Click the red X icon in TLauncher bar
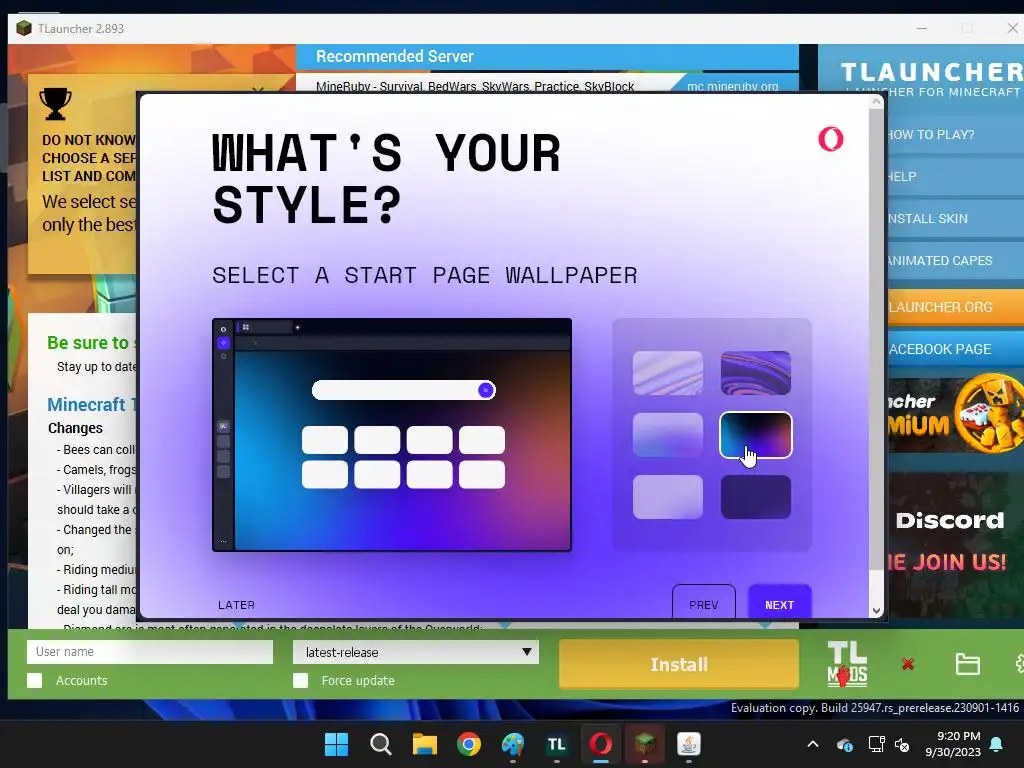 click(x=907, y=664)
